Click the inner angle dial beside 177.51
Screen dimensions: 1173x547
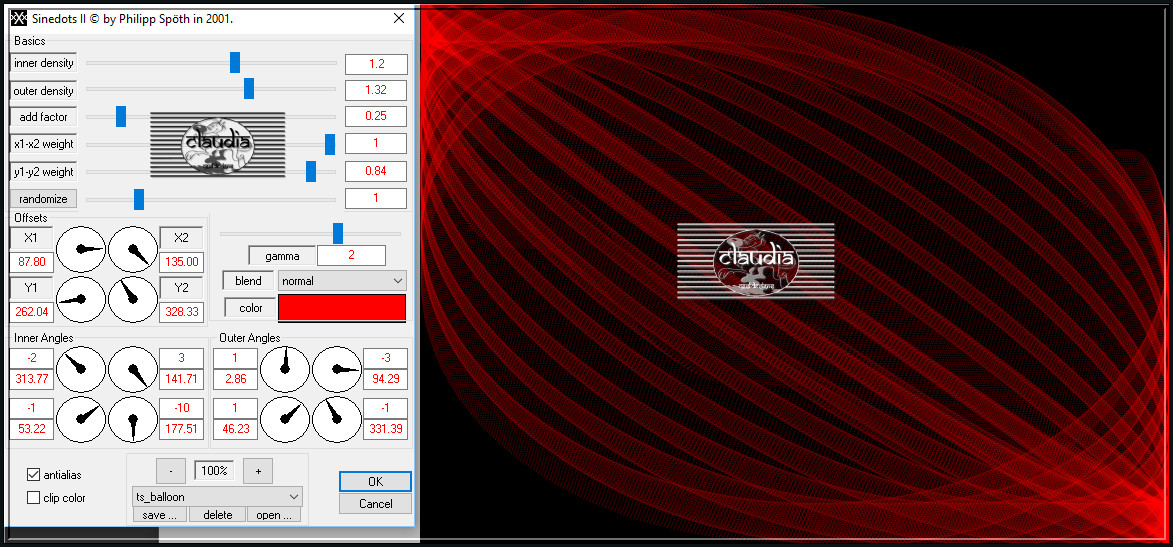coord(133,420)
